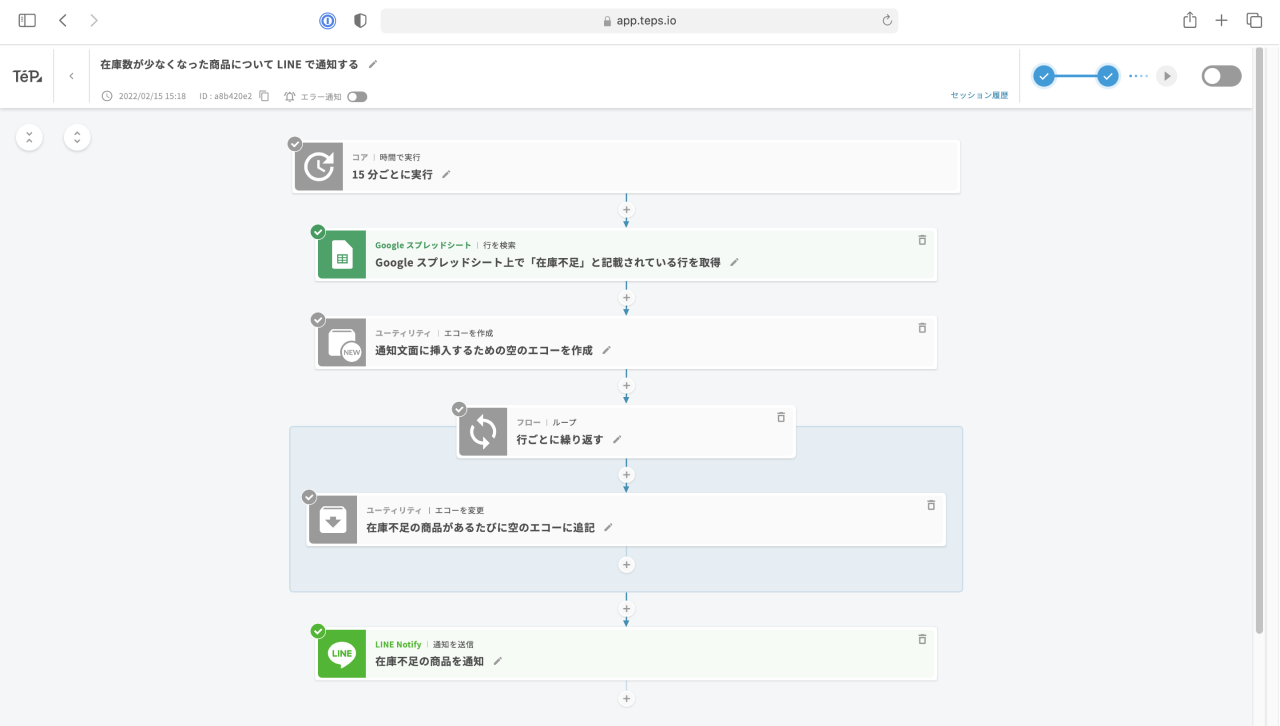Expand all workflow steps
This screenshot has height=726, width=1280.
point(78,137)
